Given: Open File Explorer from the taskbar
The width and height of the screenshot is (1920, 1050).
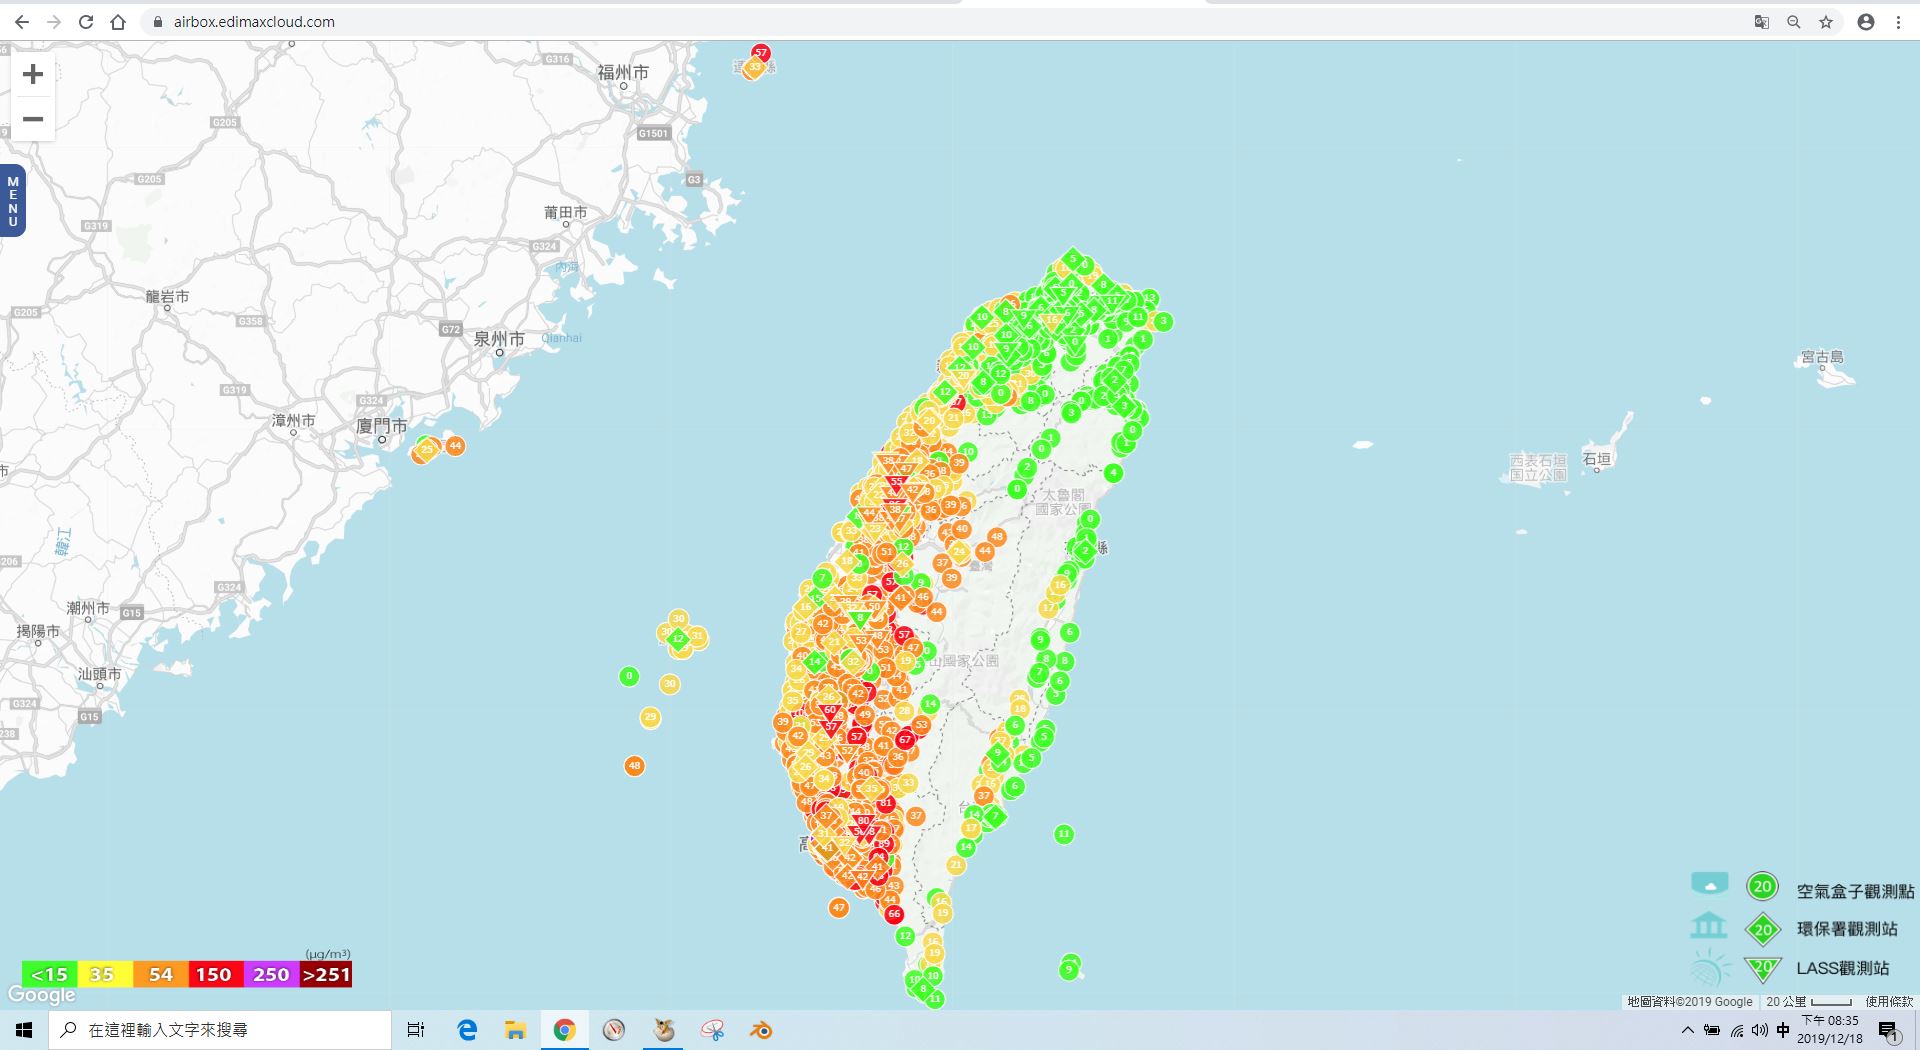Looking at the screenshot, I should coord(516,1030).
